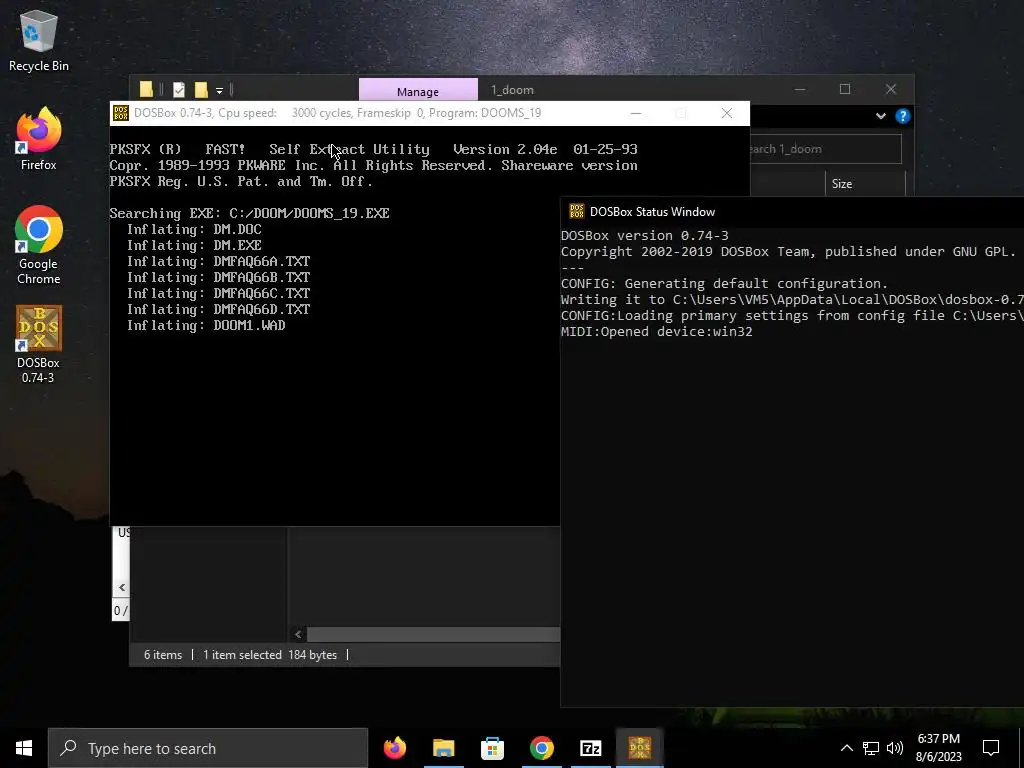Viewport: 1024px width, 768px height.
Task: Click the "Inflating: DM.DOC" line
Action: [194, 229]
